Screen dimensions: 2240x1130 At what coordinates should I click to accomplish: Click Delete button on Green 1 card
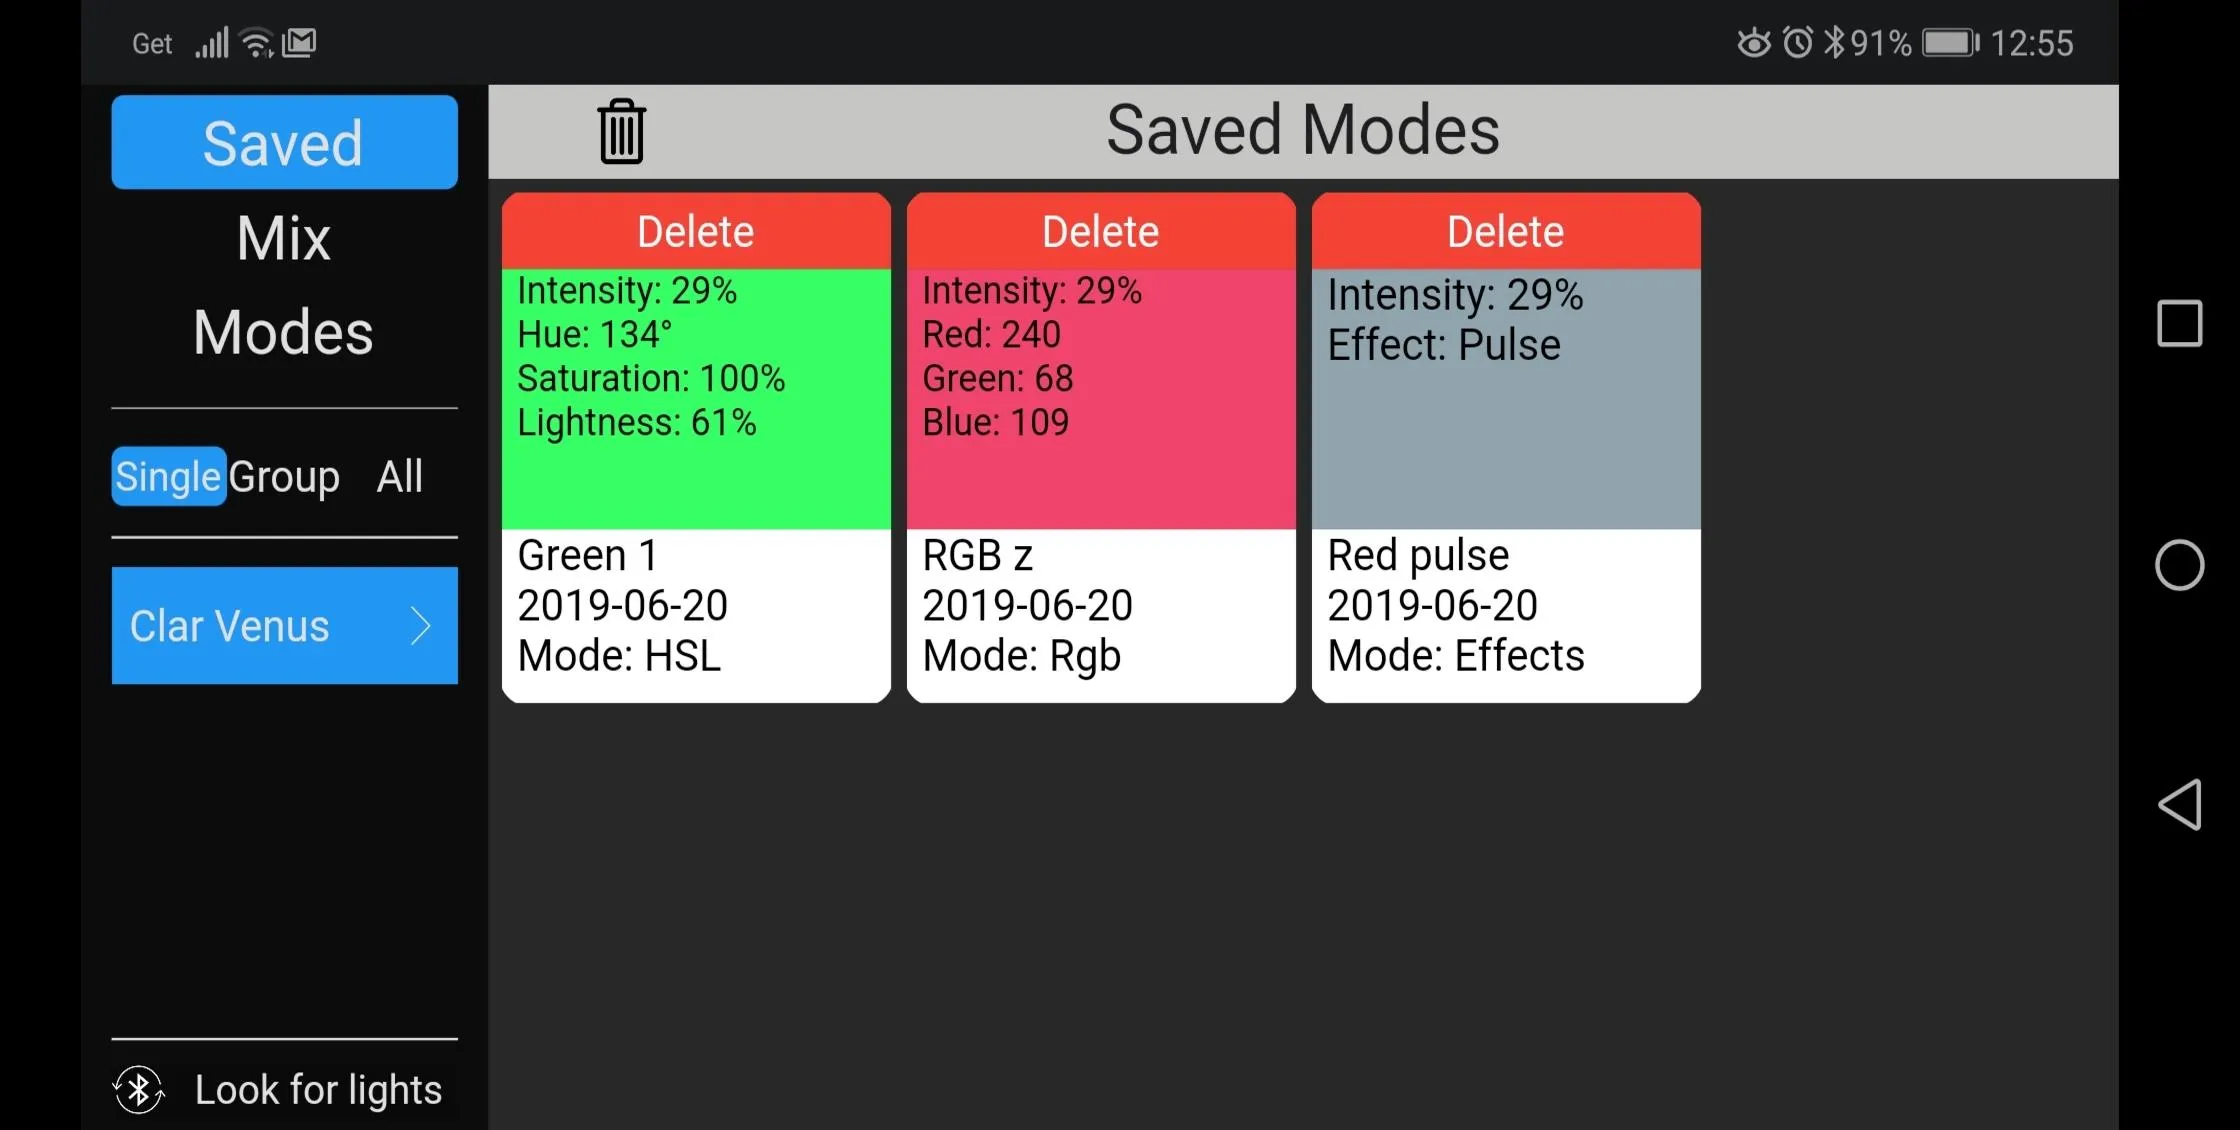pos(696,231)
